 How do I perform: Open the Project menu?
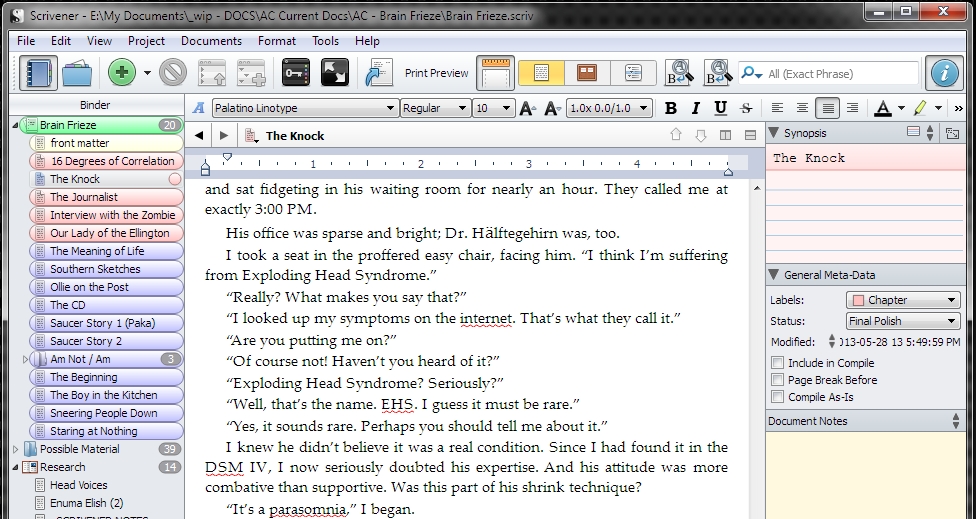coord(146,40)
